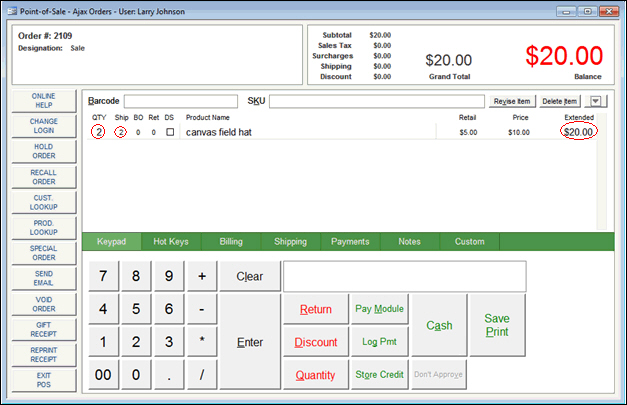Open the dropdown arrow next to Delete Item
The height and width of the screenshot is (405, 627).
click(x=596, y=101)
